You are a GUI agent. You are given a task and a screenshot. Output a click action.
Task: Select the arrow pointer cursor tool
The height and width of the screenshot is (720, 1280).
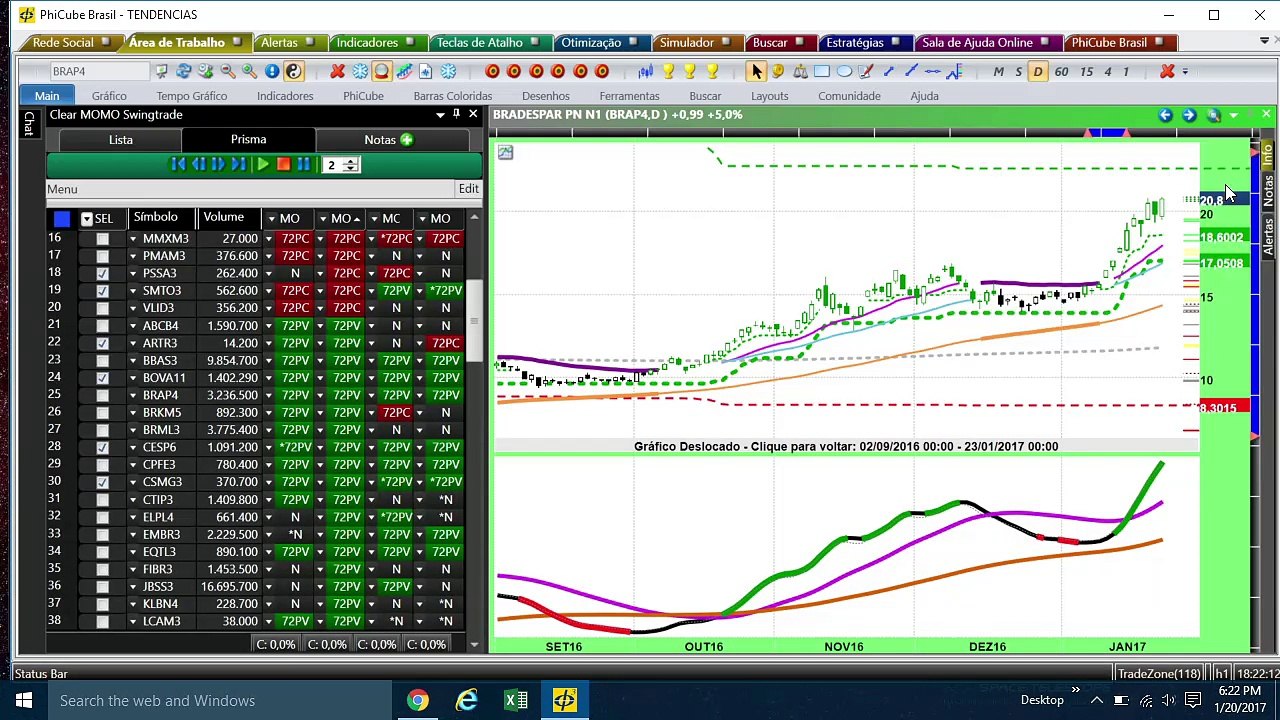[757, 71]
